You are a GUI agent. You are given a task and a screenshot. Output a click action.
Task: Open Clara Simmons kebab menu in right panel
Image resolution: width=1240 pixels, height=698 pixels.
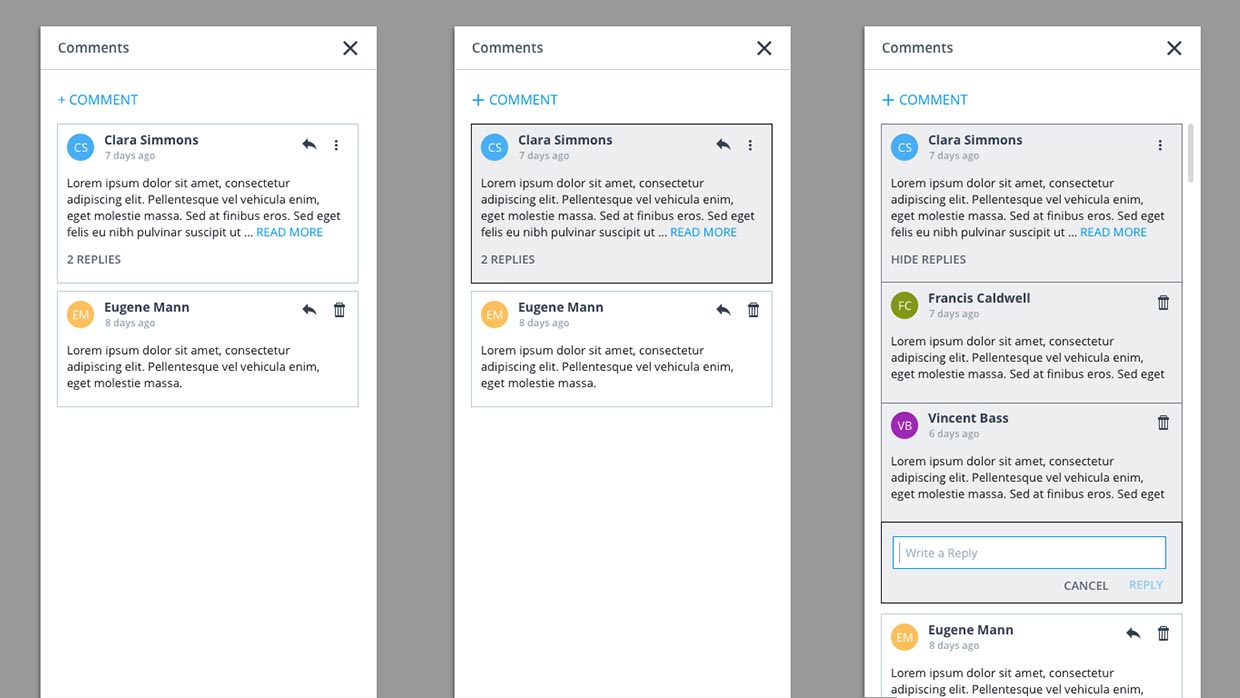(x=1160, y=145)
